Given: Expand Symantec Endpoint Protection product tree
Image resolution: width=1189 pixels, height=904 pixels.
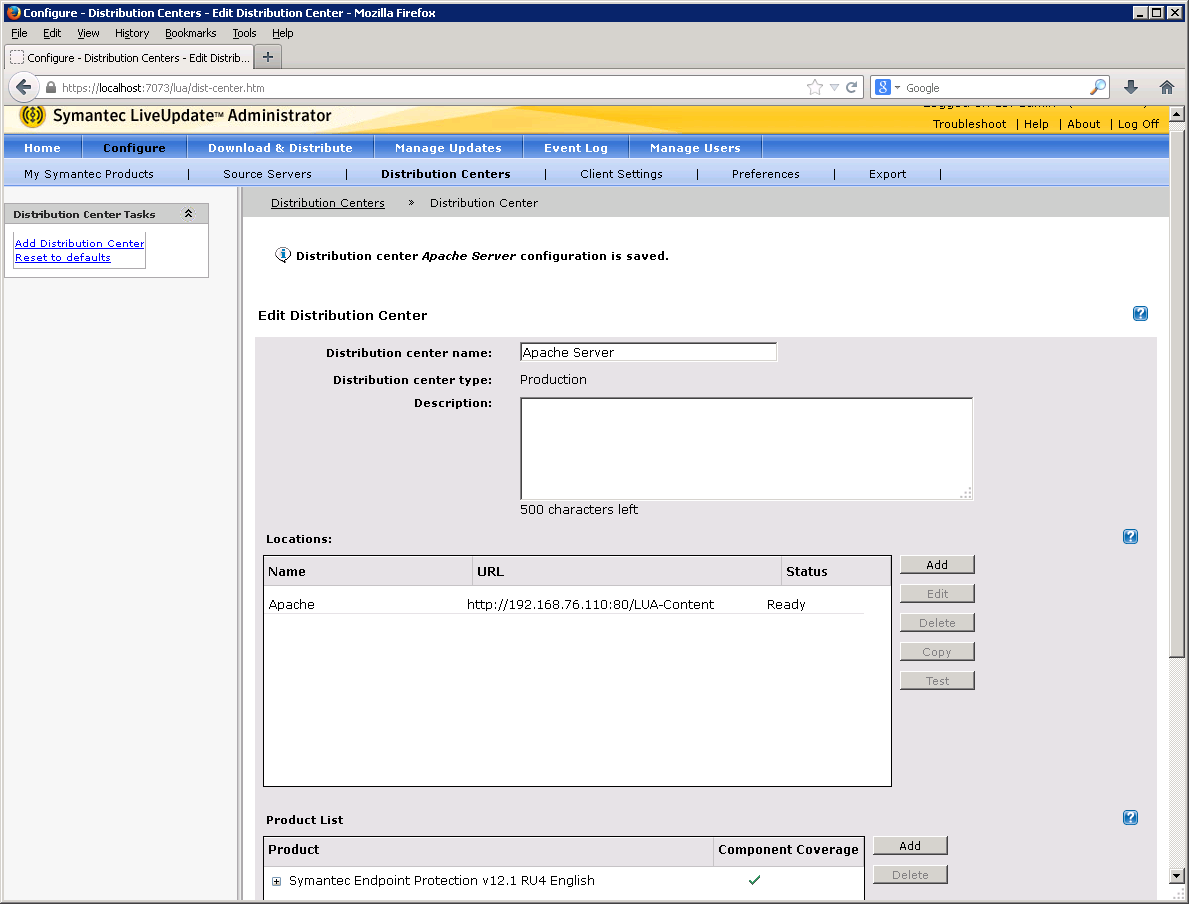Looking at the screenshot, I should [x=277, y=881].
